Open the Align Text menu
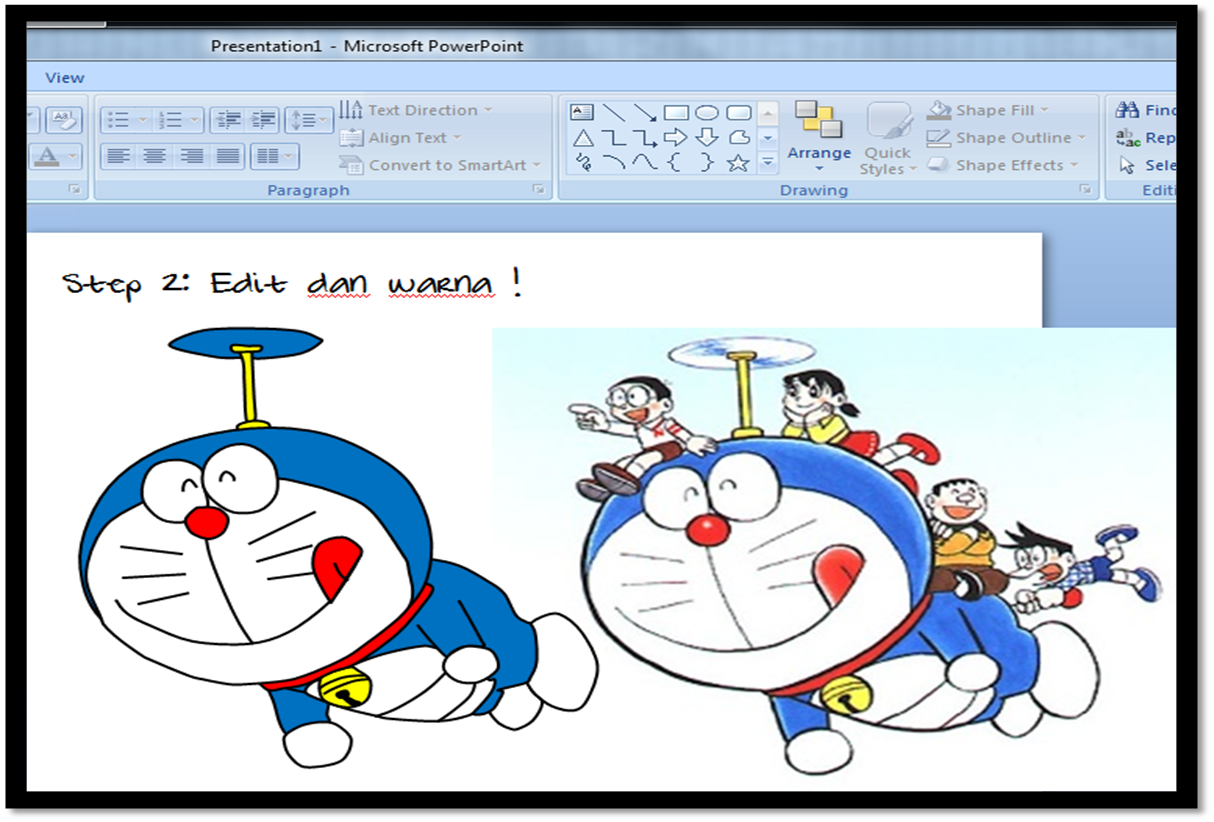Viewport: 1214px width, 822px height. pos(400,138)
